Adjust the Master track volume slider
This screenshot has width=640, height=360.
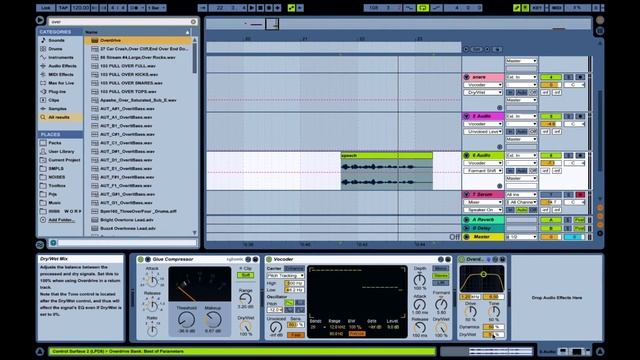click(551, 237)
